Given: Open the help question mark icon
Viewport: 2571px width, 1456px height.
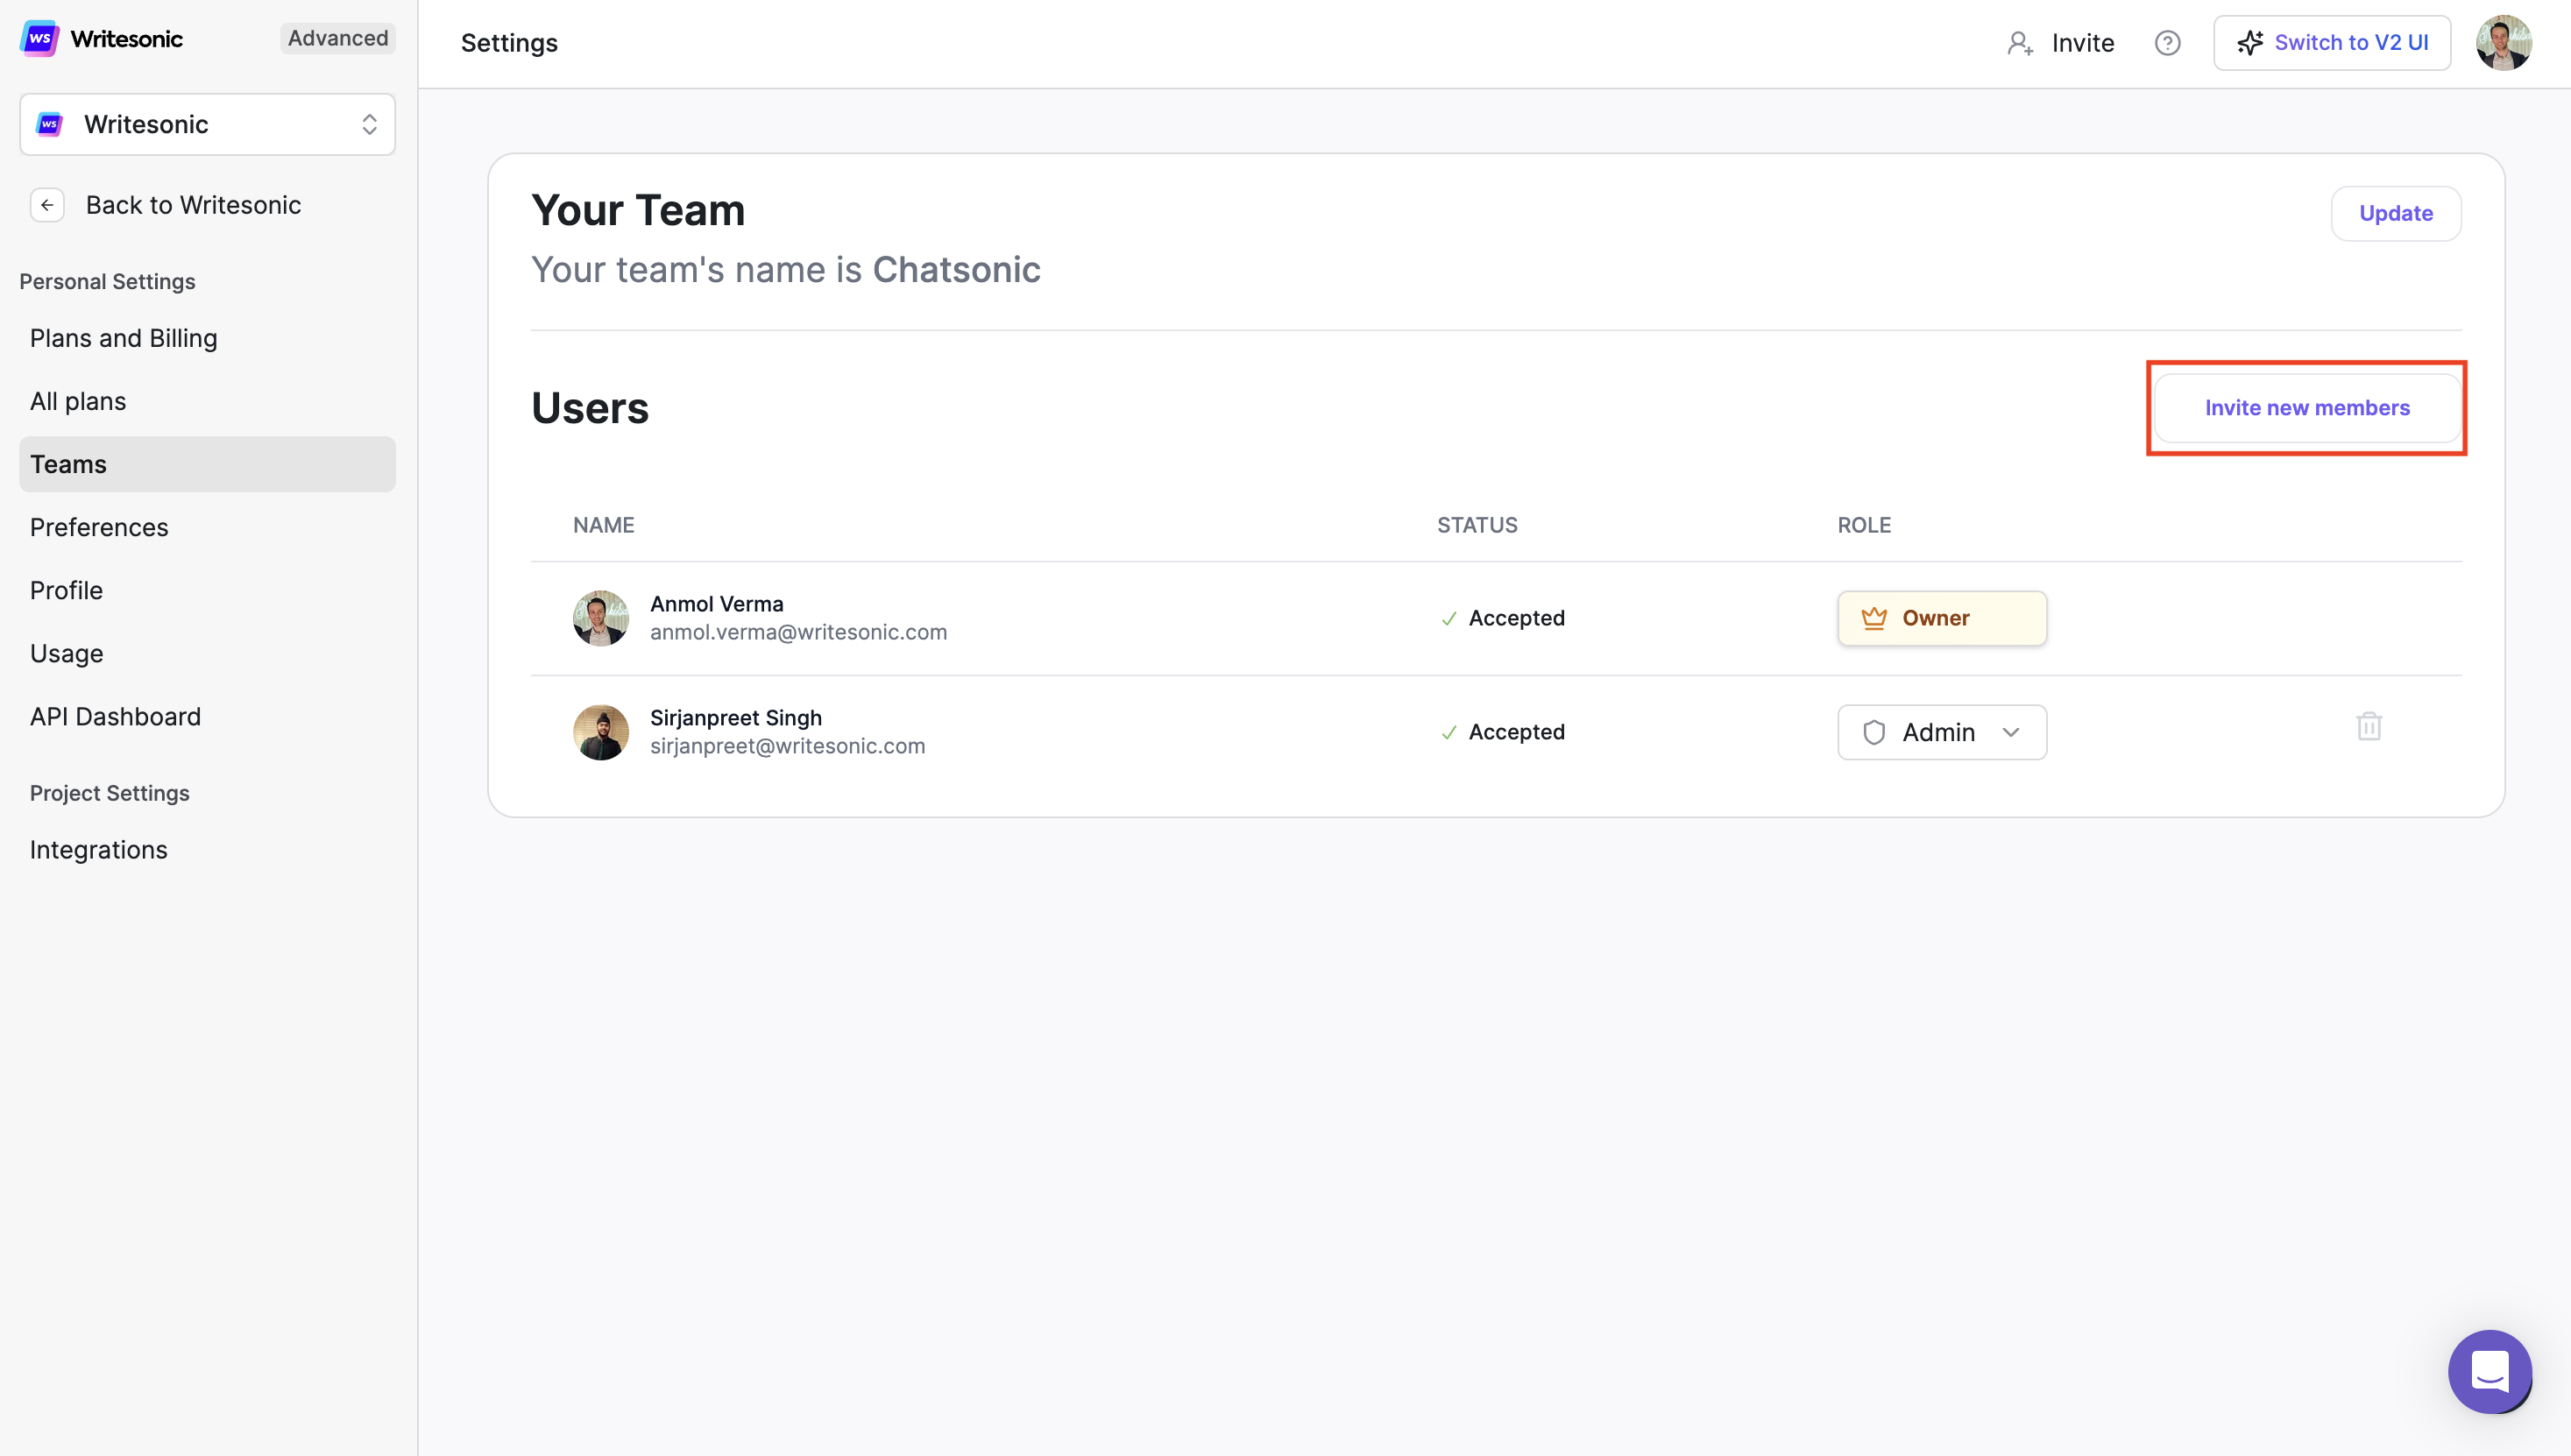Looking at the screenshot, I should [2167, 43].
